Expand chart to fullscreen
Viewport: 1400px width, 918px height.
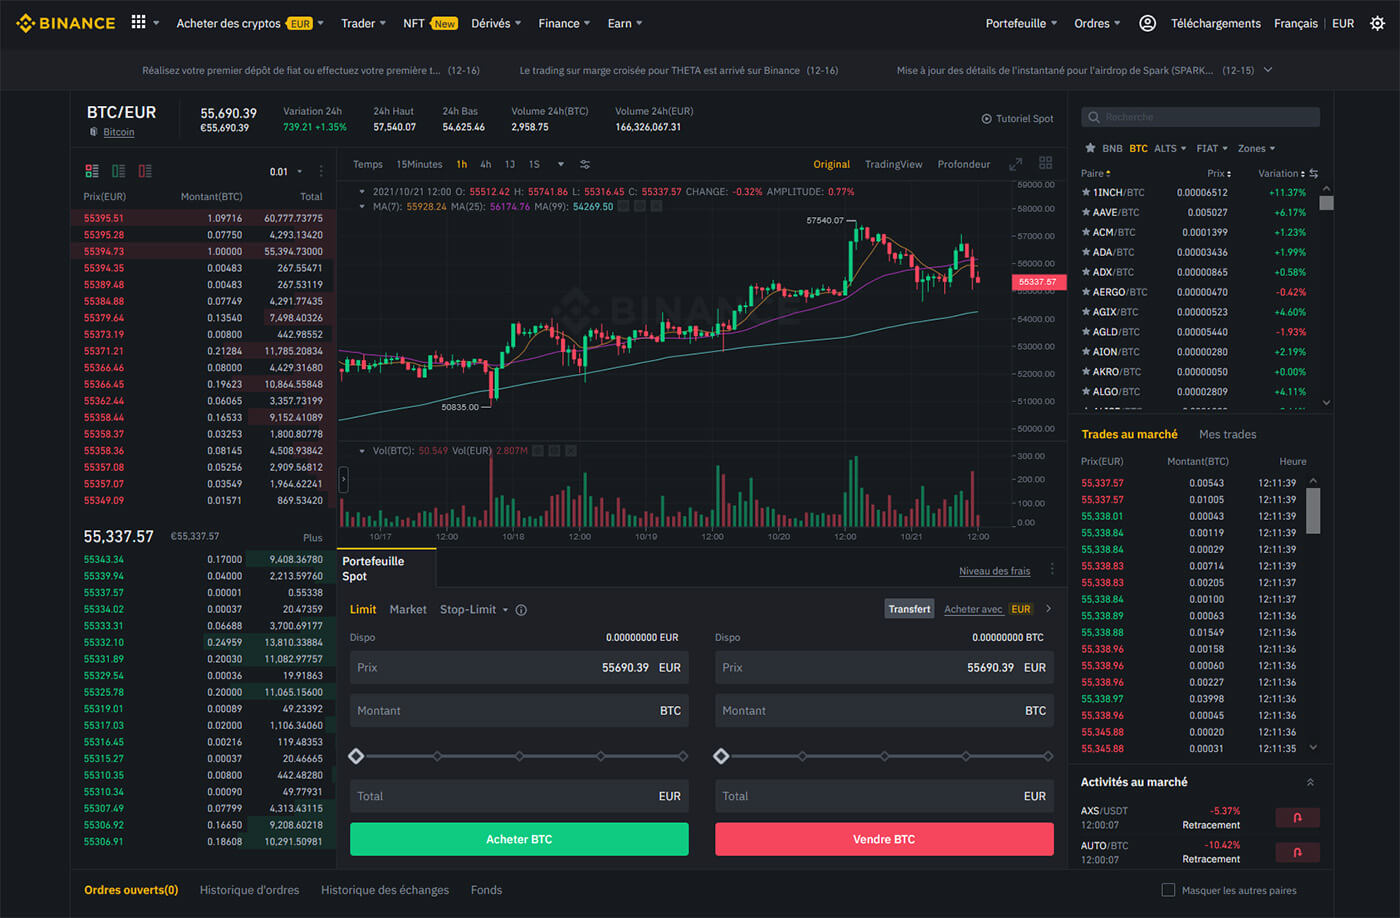(x=1016, y=164)
